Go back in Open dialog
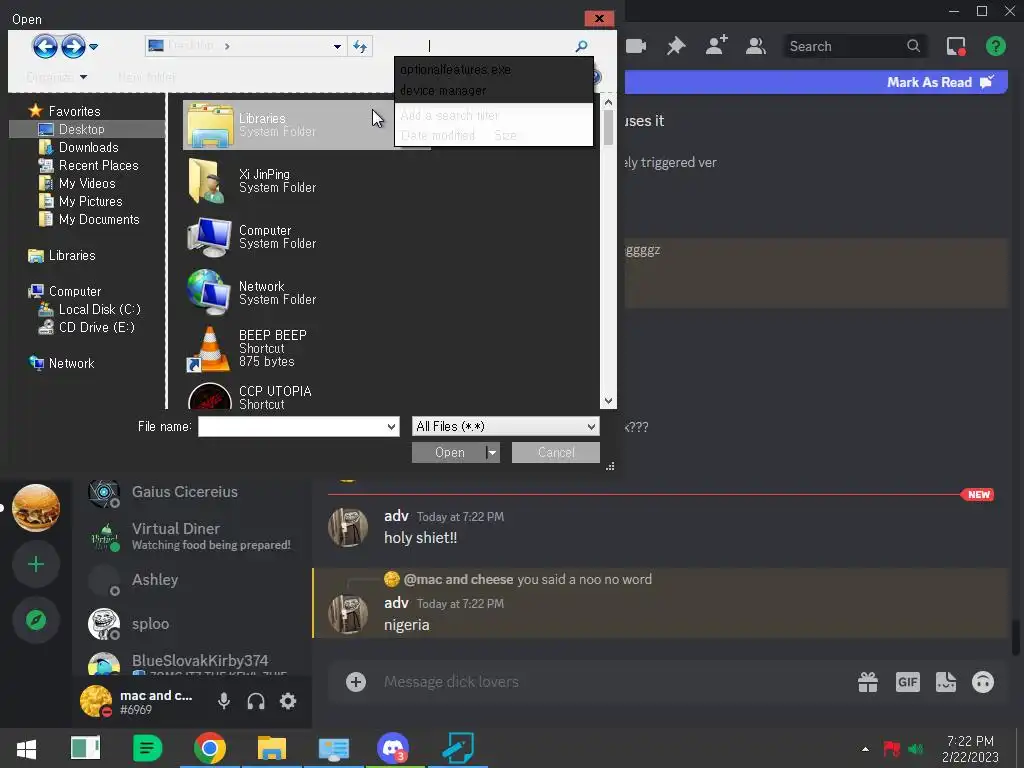 click(45, 46)
